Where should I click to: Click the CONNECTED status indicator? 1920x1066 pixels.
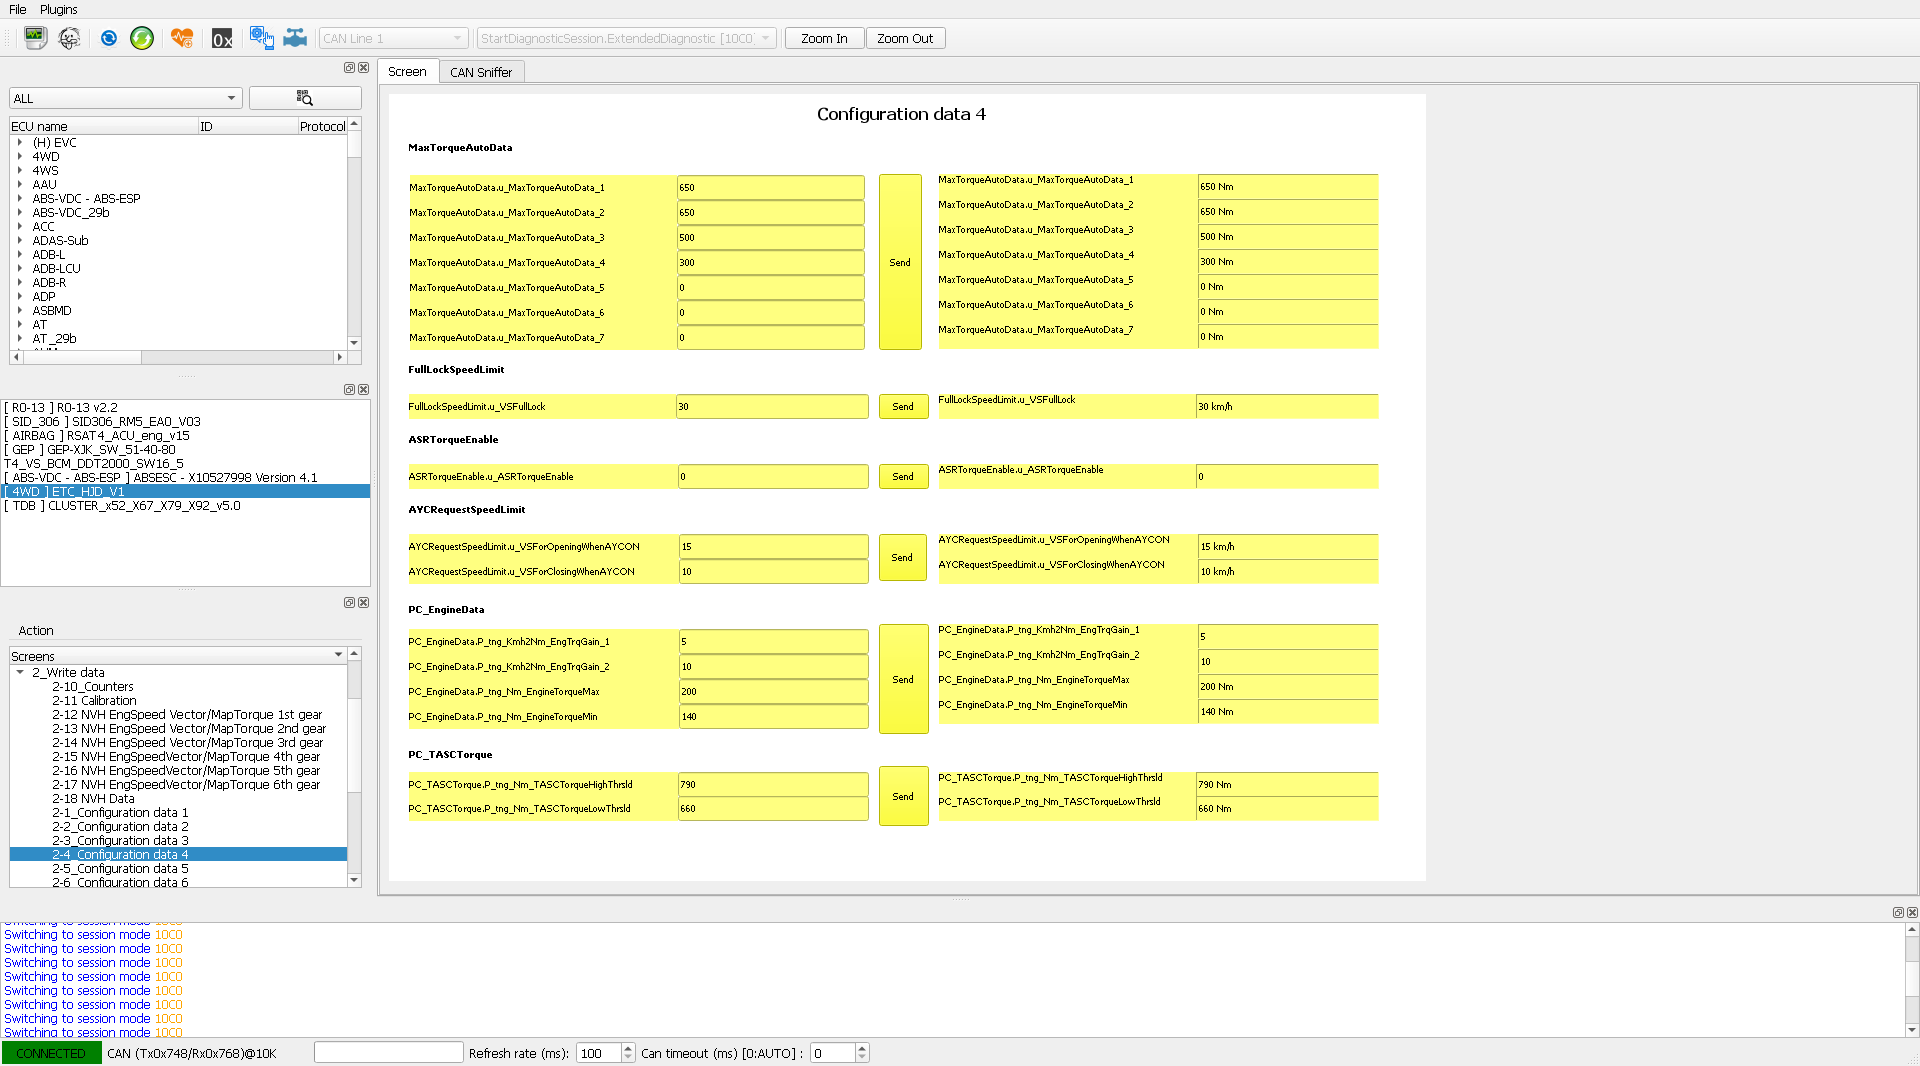(x=51, y=1053)
